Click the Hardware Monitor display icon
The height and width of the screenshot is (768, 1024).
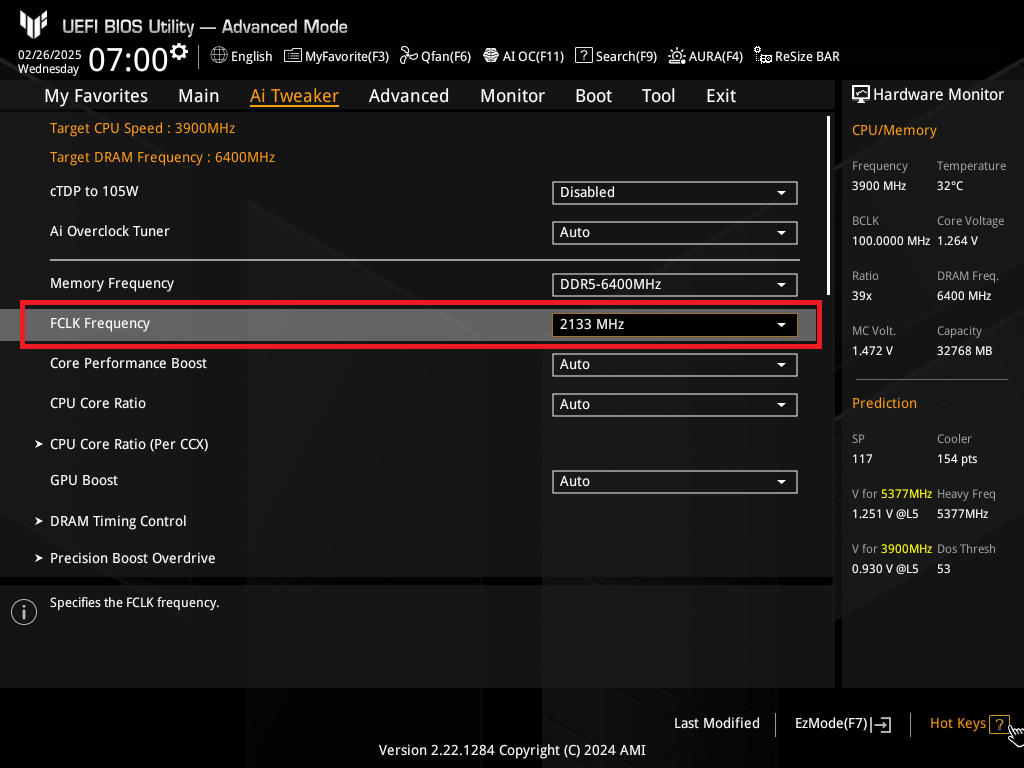[x=861, y=95]
